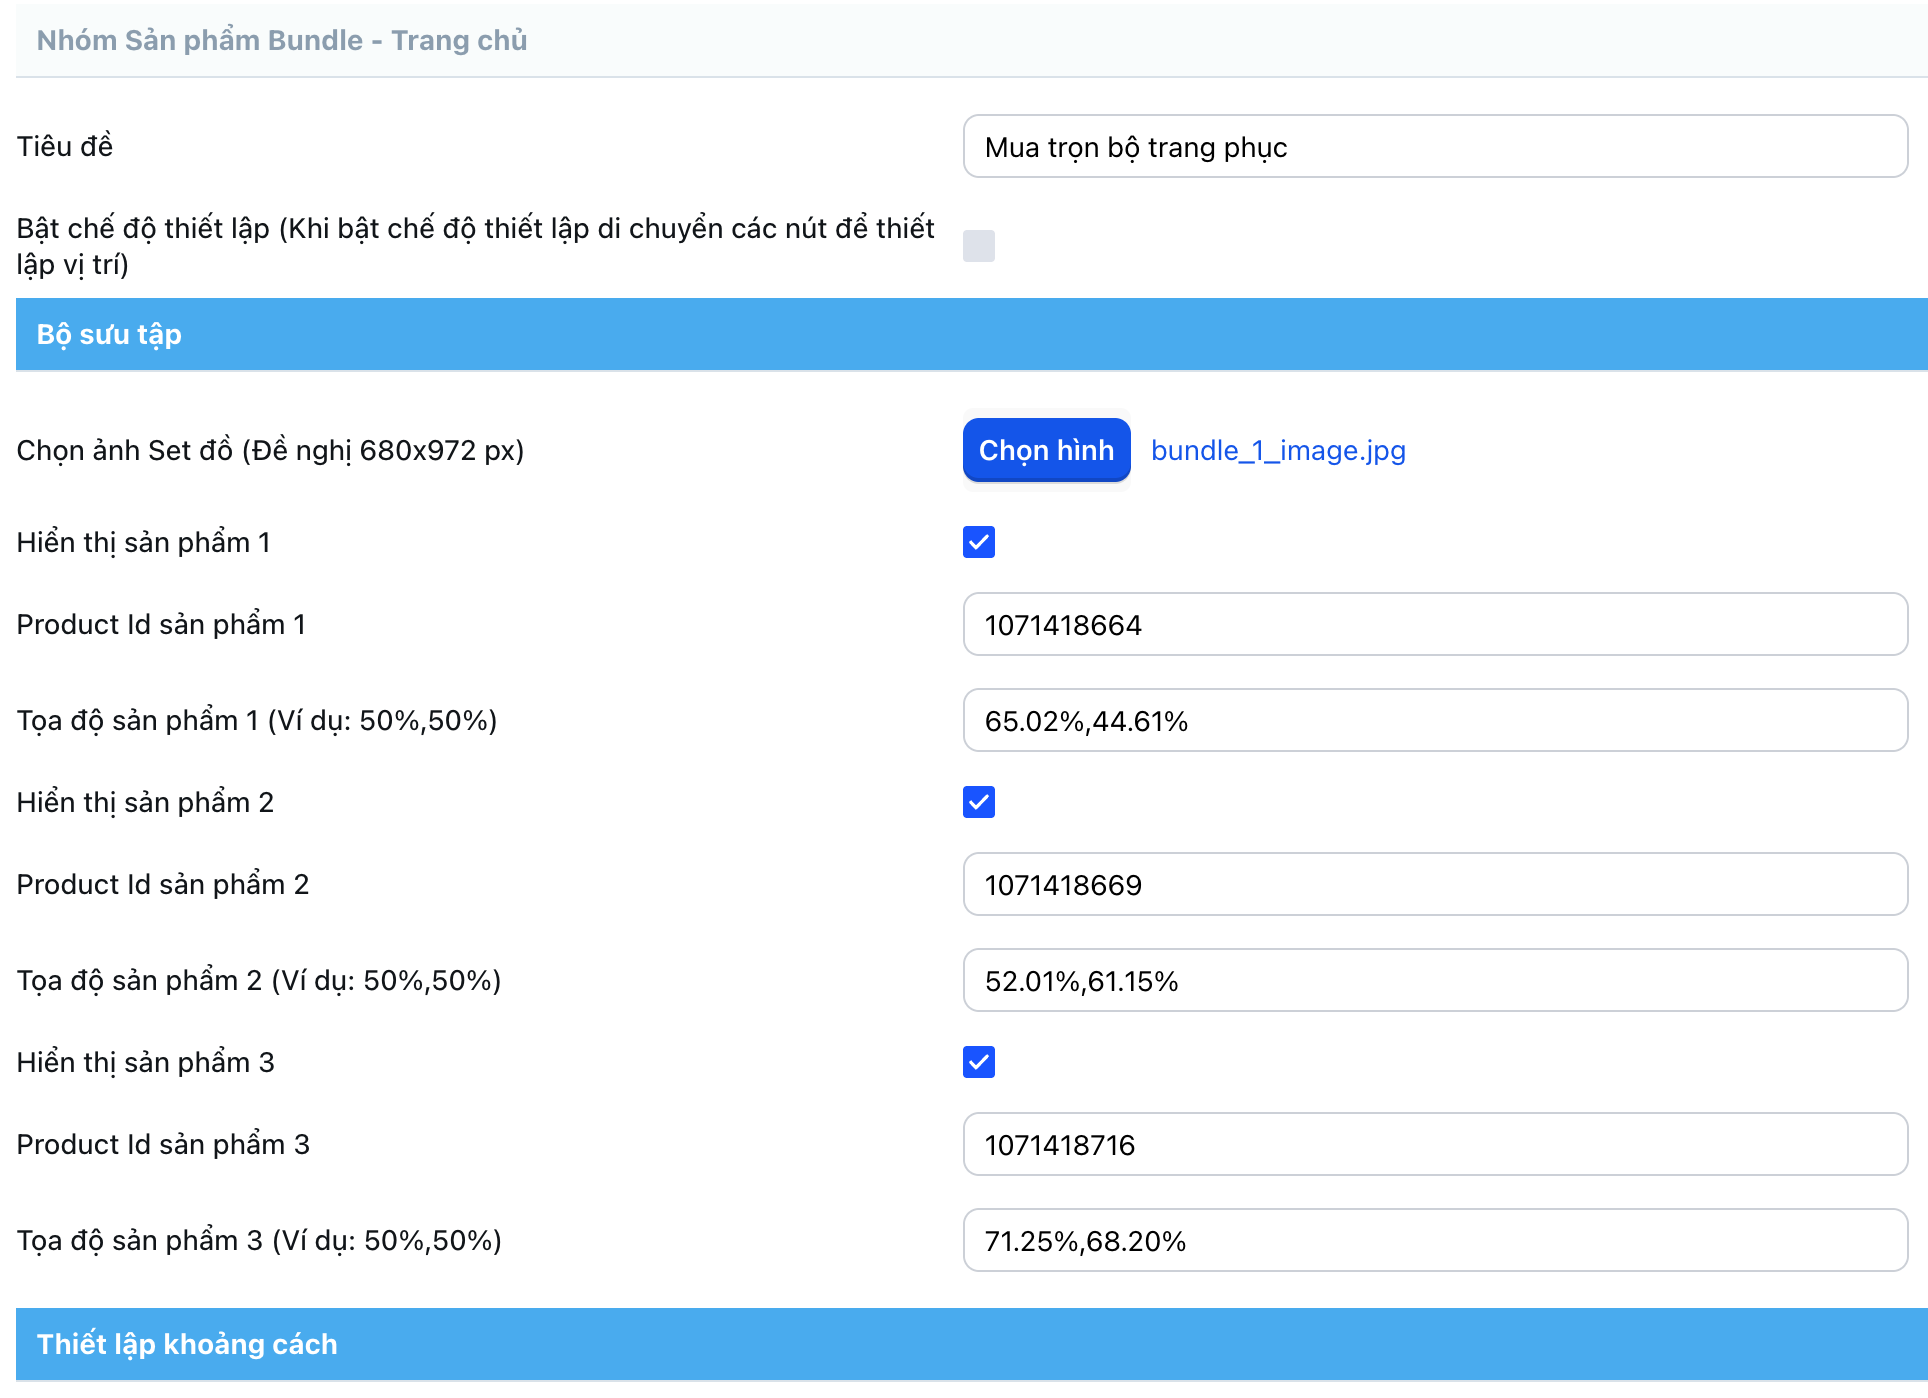The width and height of the screenshot is (1928, 1398).
Task: Uncheck Hiển thị sản phẩm 1 checkbox
Action: 978,542
